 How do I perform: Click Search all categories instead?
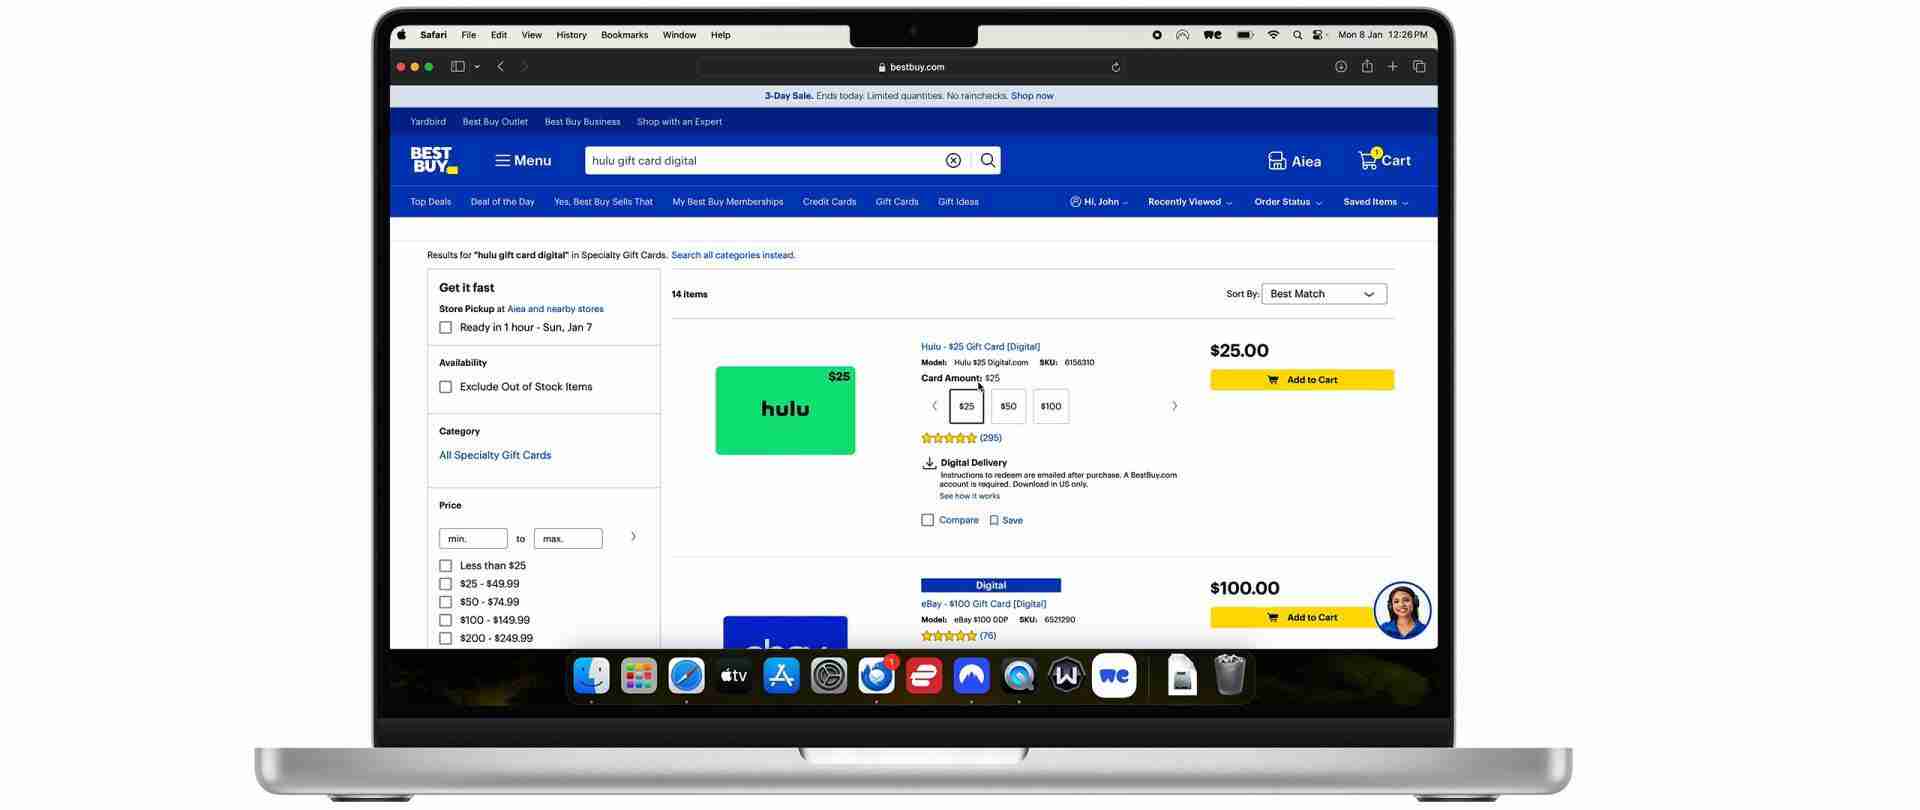733,255
